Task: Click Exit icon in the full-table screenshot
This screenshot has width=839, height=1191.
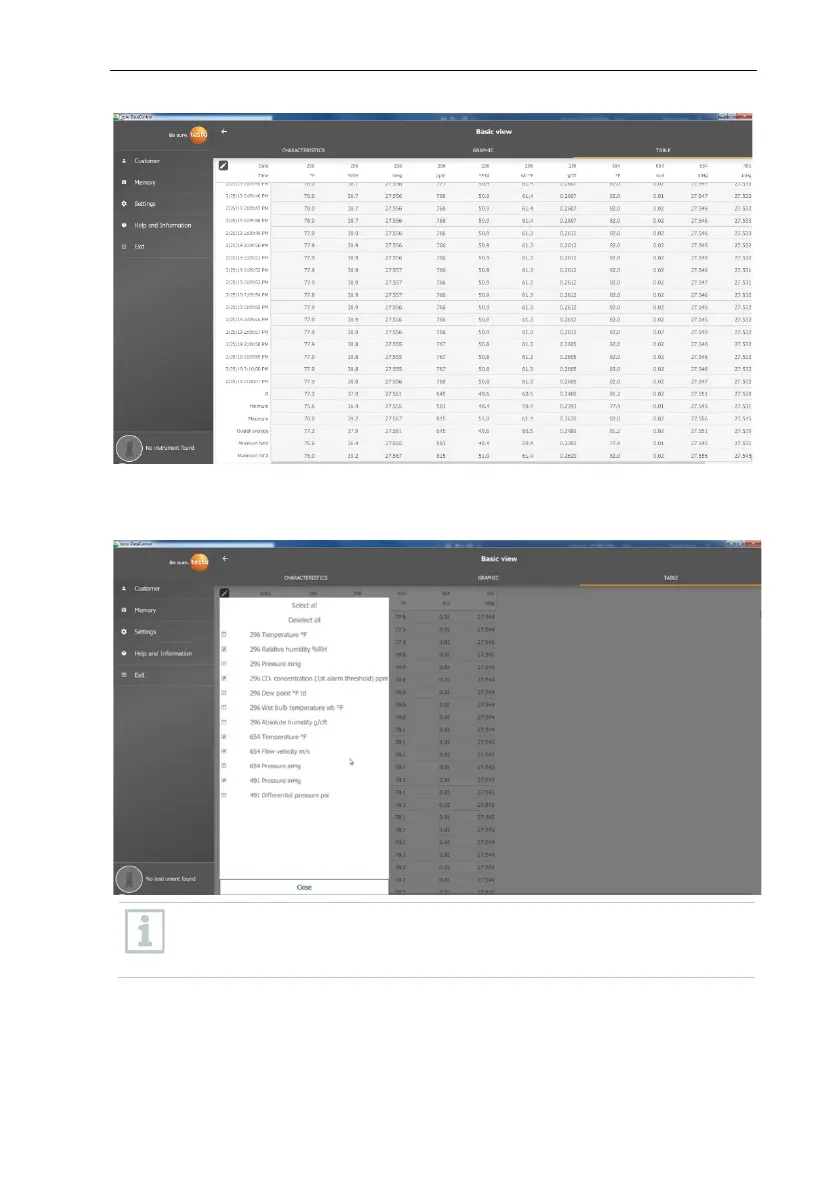Action: pyautogui.click(x=124, y=246)
